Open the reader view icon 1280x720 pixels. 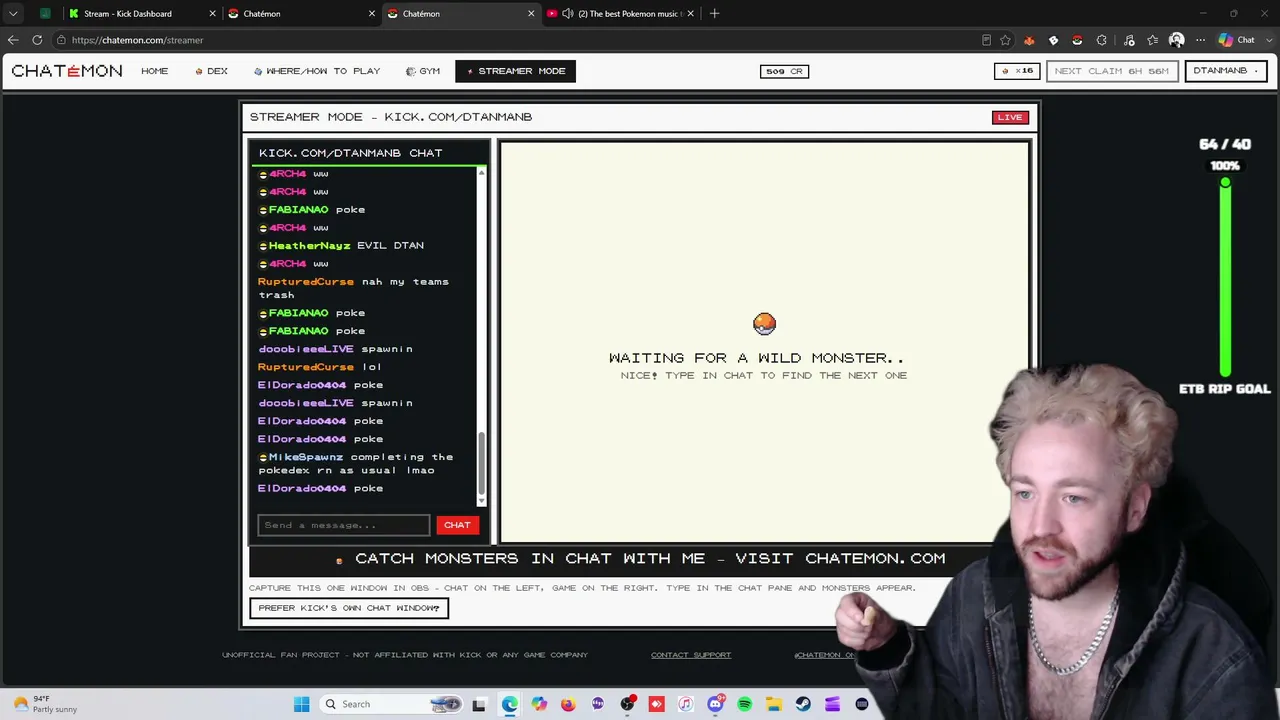[x=986, y=40]
